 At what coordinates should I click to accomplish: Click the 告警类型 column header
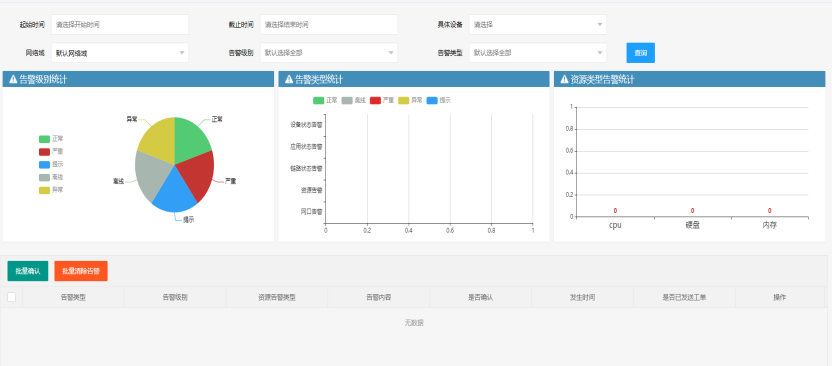(x=73, y=298)
